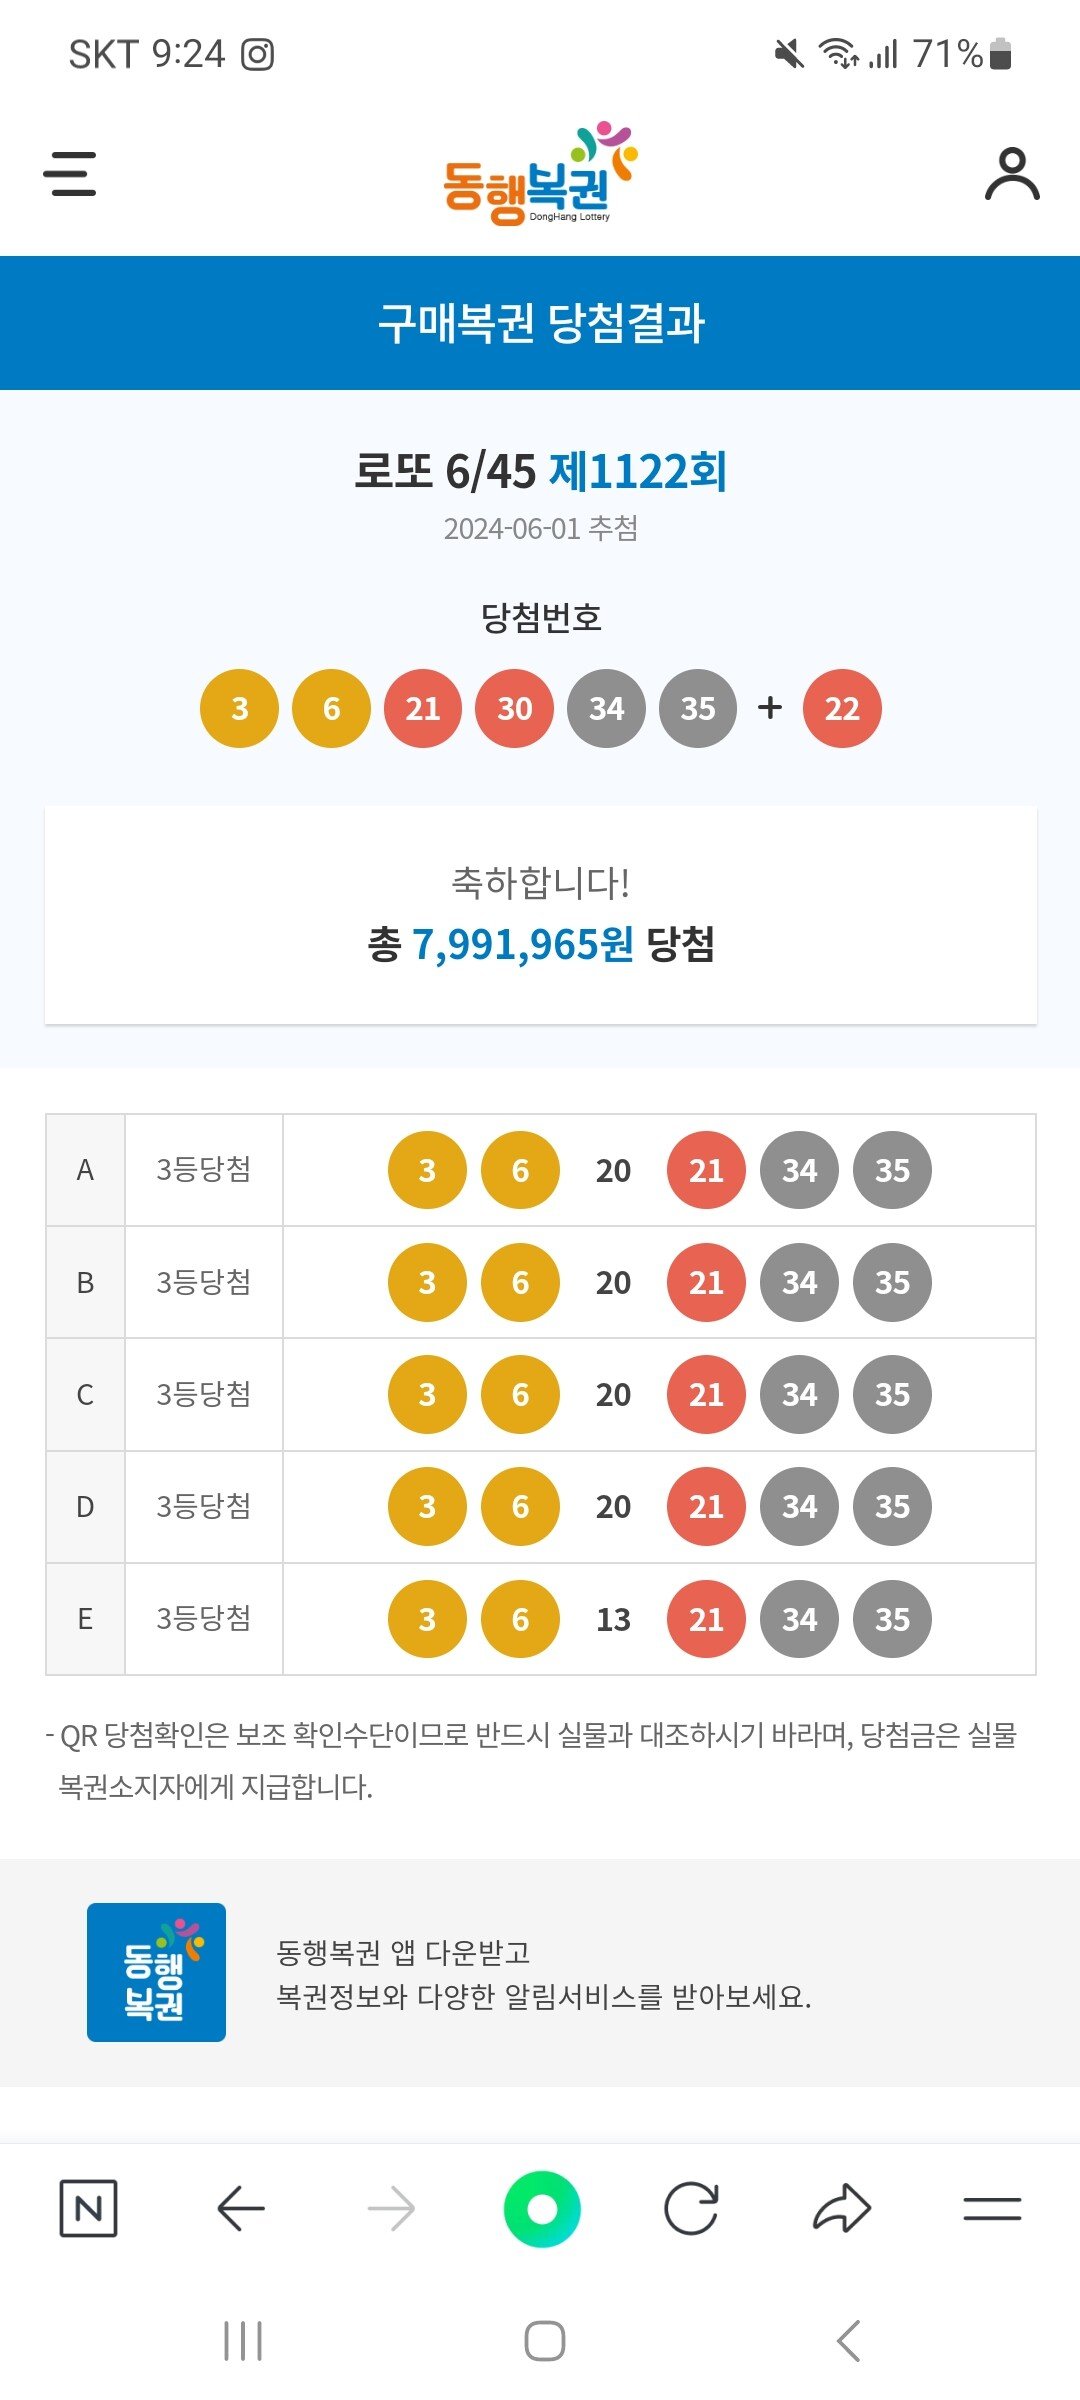
Task: Share the page with share arrow
Action: [x=842, y=2208]
